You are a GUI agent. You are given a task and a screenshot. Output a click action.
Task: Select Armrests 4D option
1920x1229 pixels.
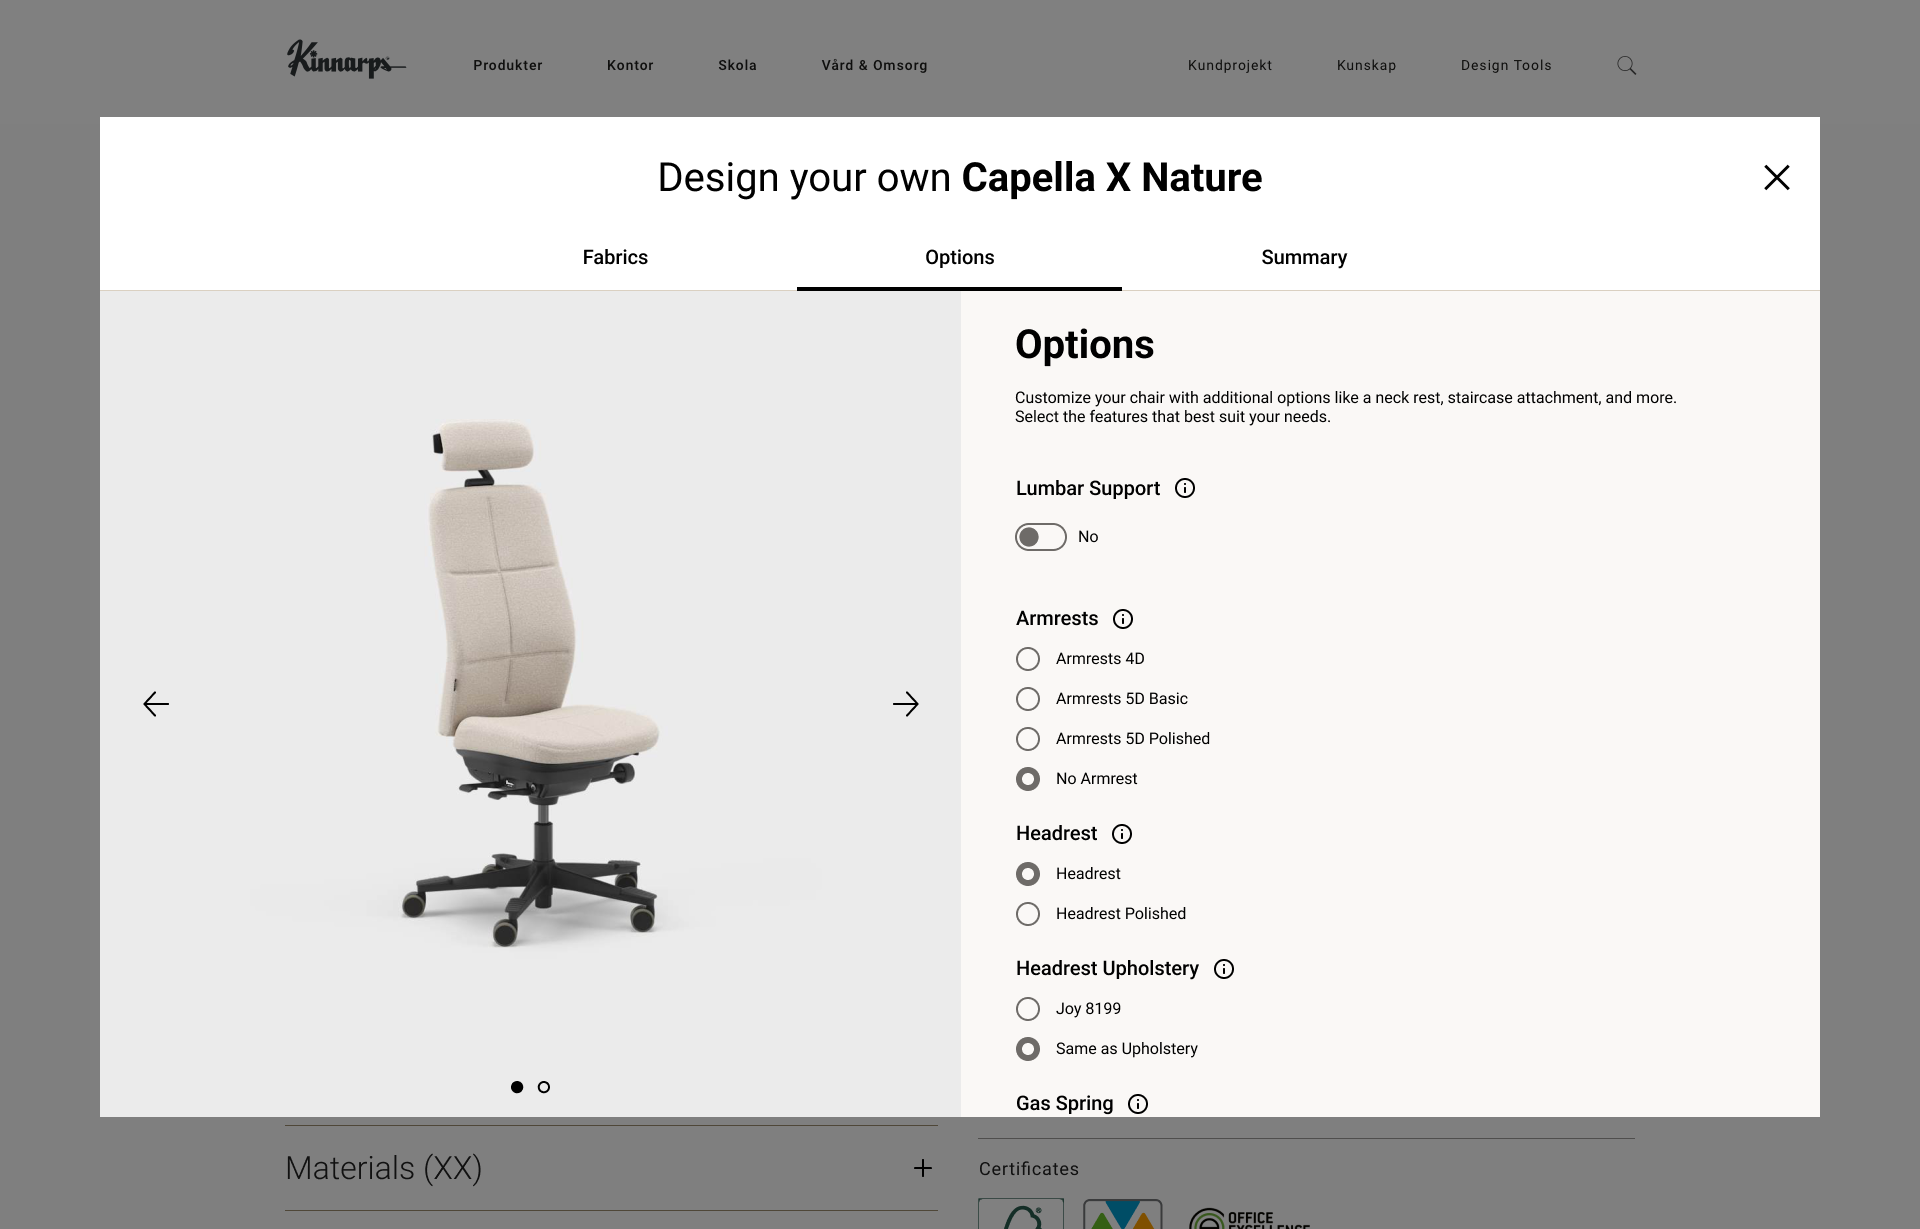coord(1028,659)
